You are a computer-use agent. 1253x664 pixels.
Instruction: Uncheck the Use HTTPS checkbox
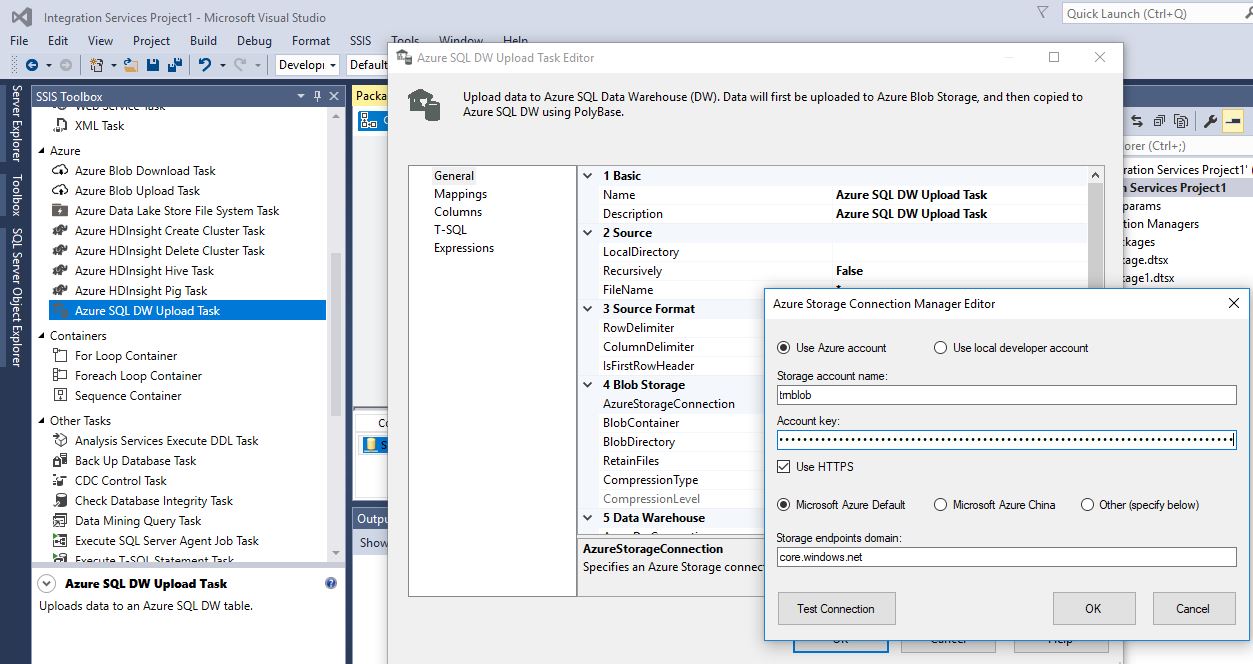[x=784, y=467]
